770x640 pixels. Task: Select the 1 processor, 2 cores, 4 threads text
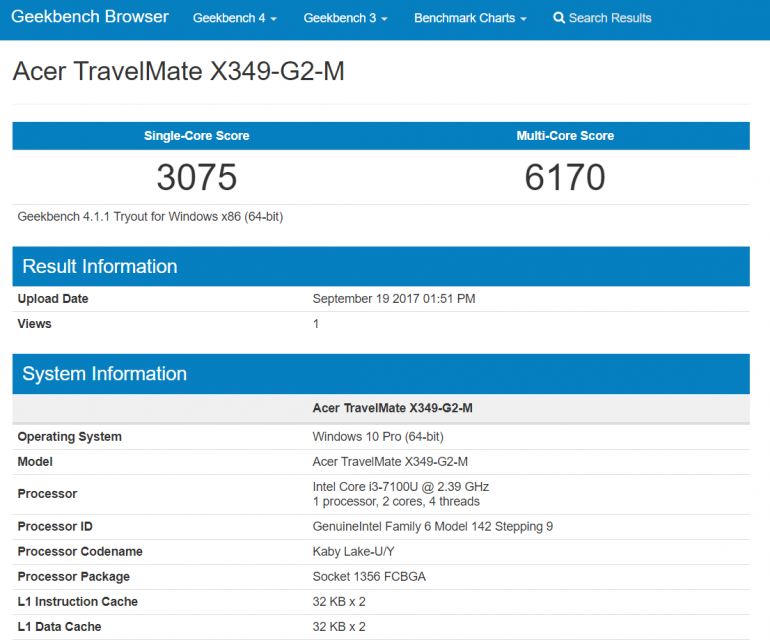pyautogui.click(x=396, y=501)
